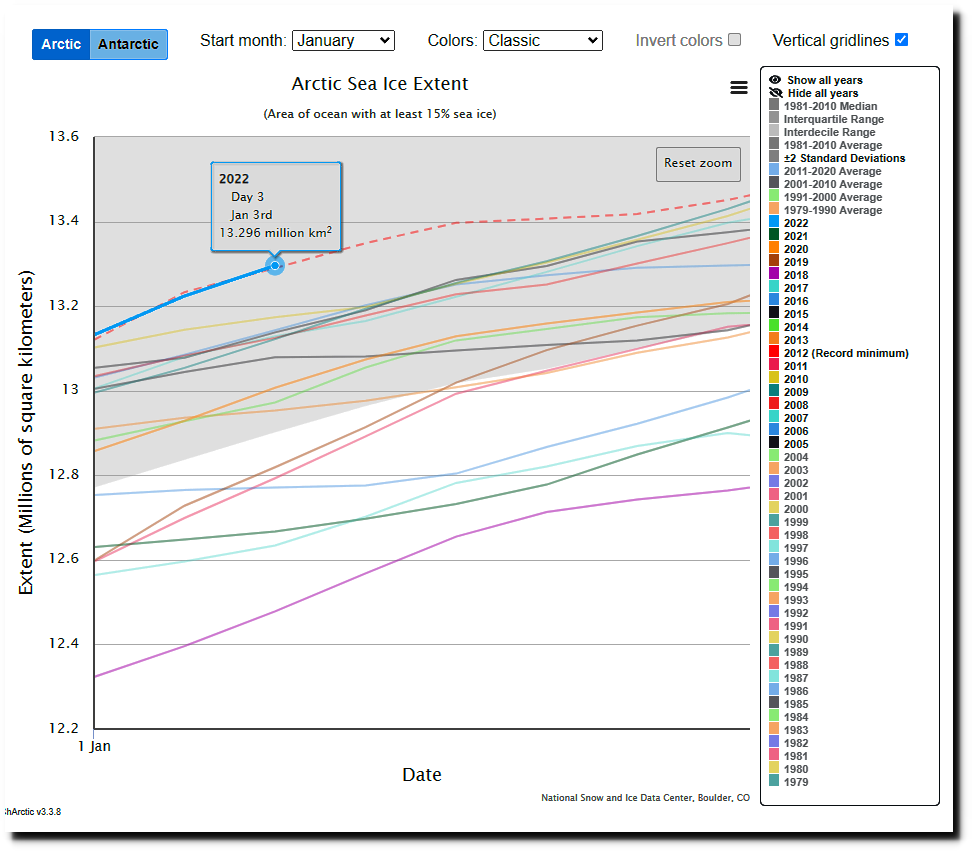This screenshot has width=972, height=851.
Task: Open the Colors scheme dropdown
Action: click(x=542, y=41)
